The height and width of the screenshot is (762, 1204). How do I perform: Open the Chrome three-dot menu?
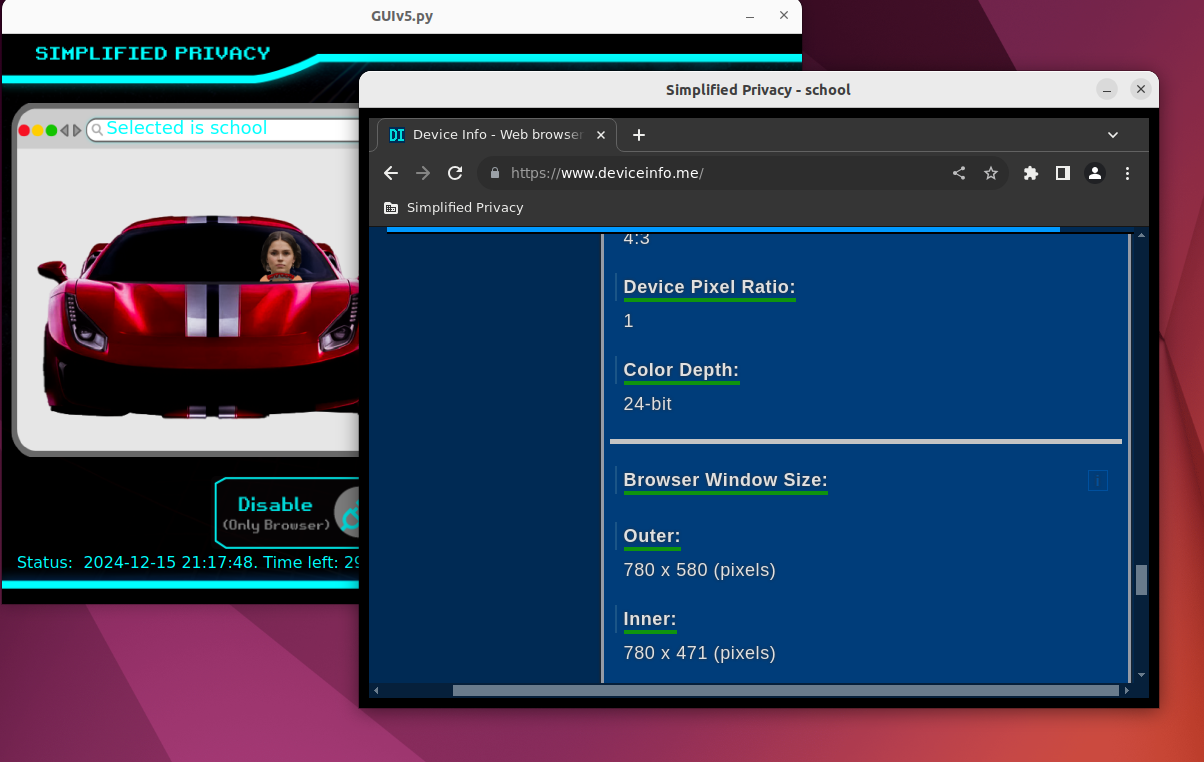coord(1127,173)
